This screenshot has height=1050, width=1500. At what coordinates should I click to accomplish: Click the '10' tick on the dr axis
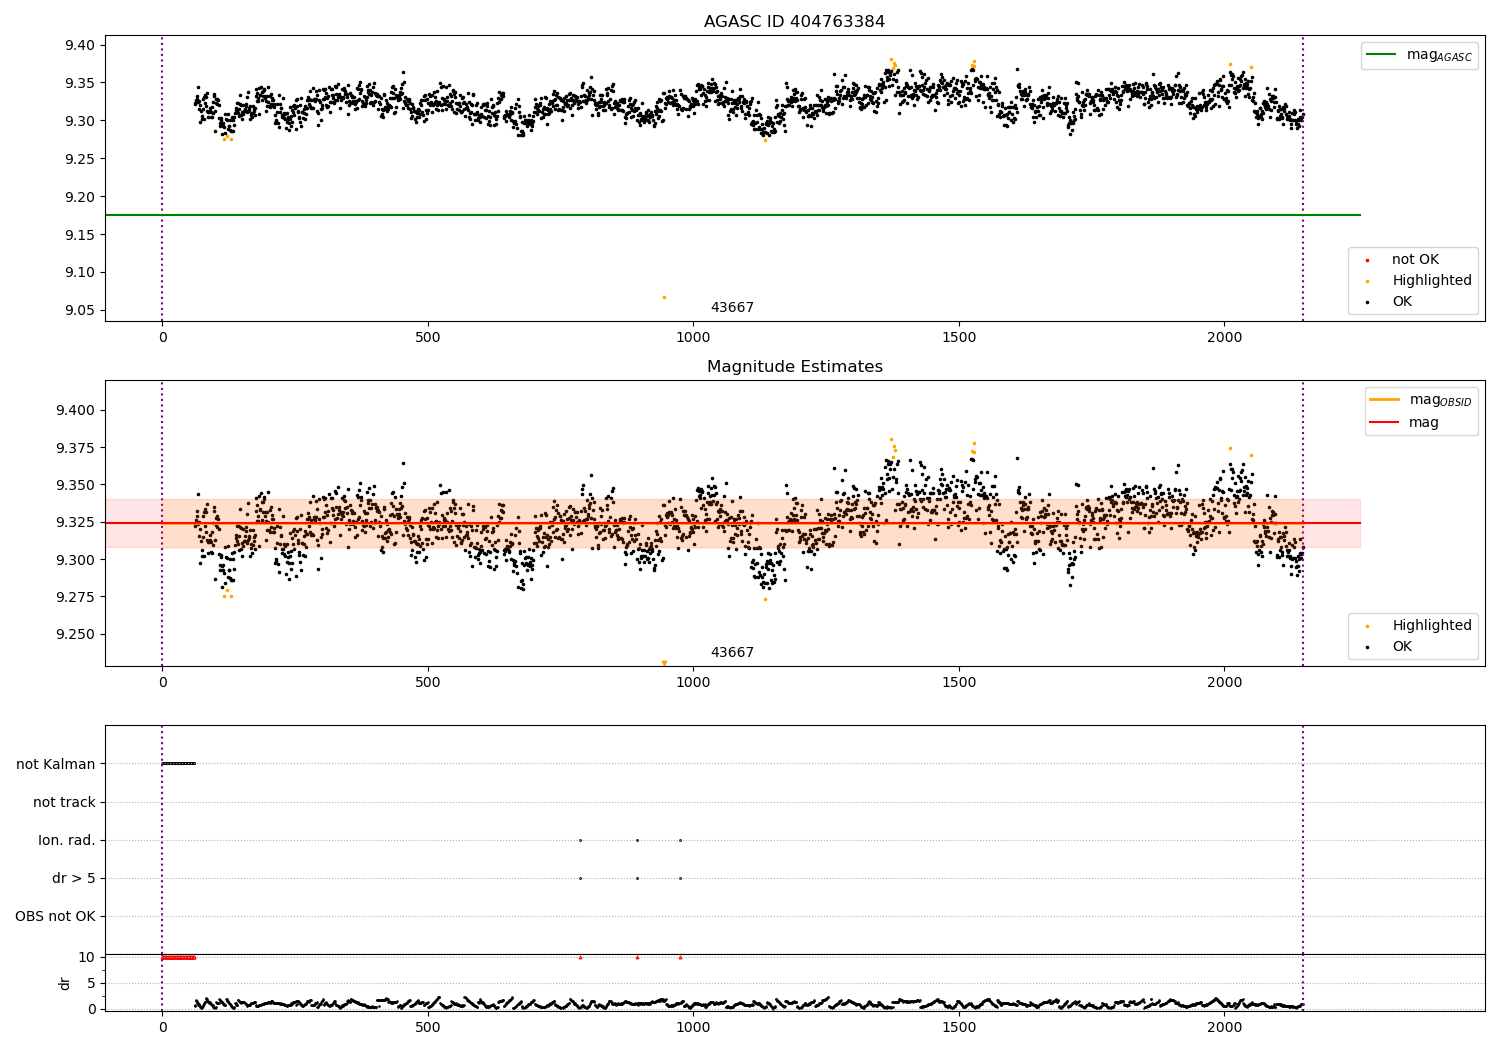(x=87, y=957)
